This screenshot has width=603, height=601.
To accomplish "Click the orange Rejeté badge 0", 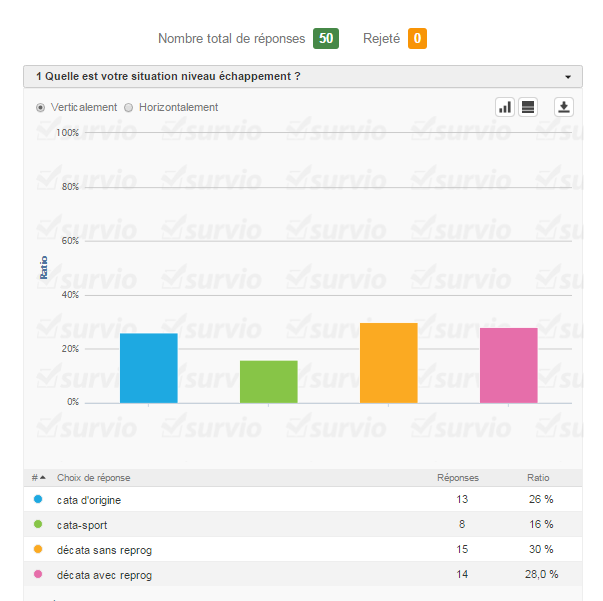I will coord(417,39).
